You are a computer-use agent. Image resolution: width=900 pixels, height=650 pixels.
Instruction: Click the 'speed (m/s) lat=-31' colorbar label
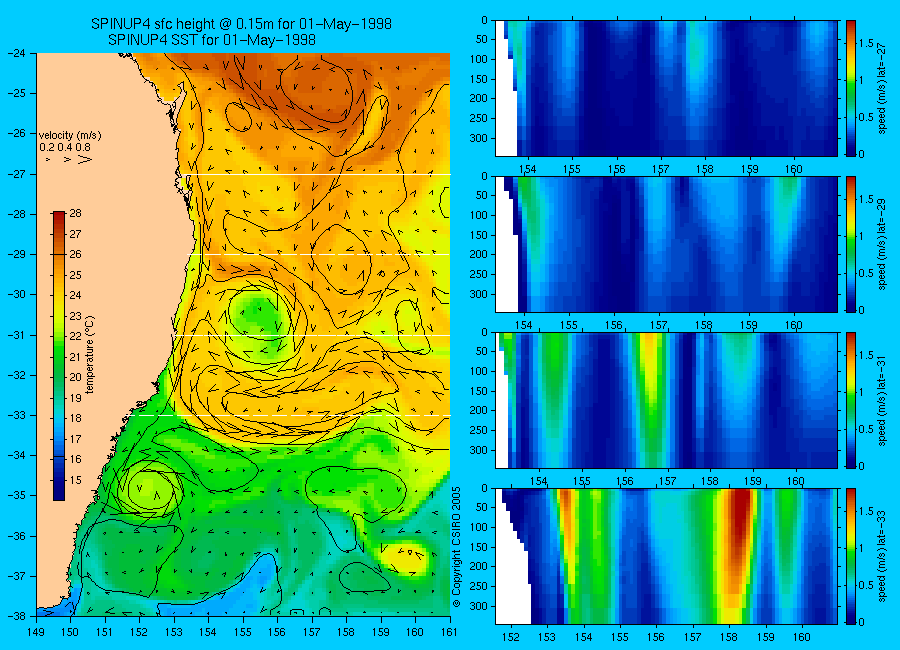coord(882,400)
